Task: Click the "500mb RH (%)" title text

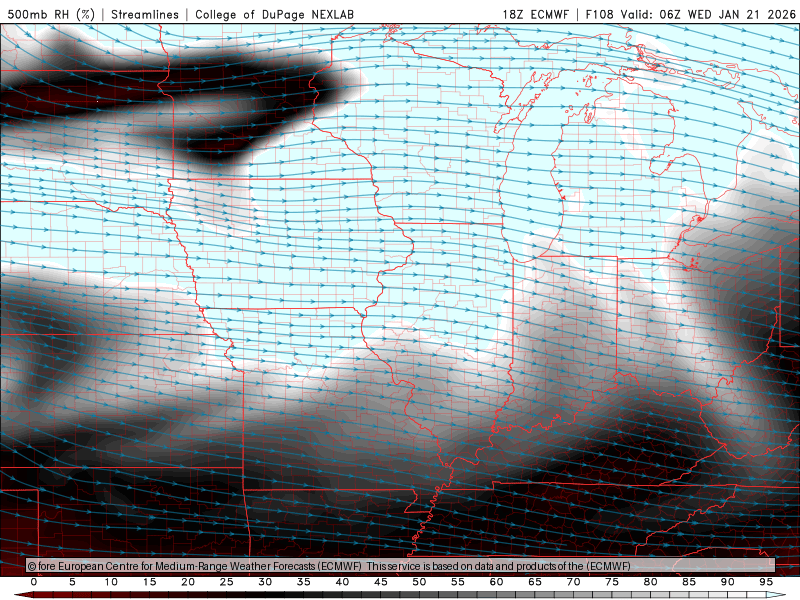Action: [51, 14]
